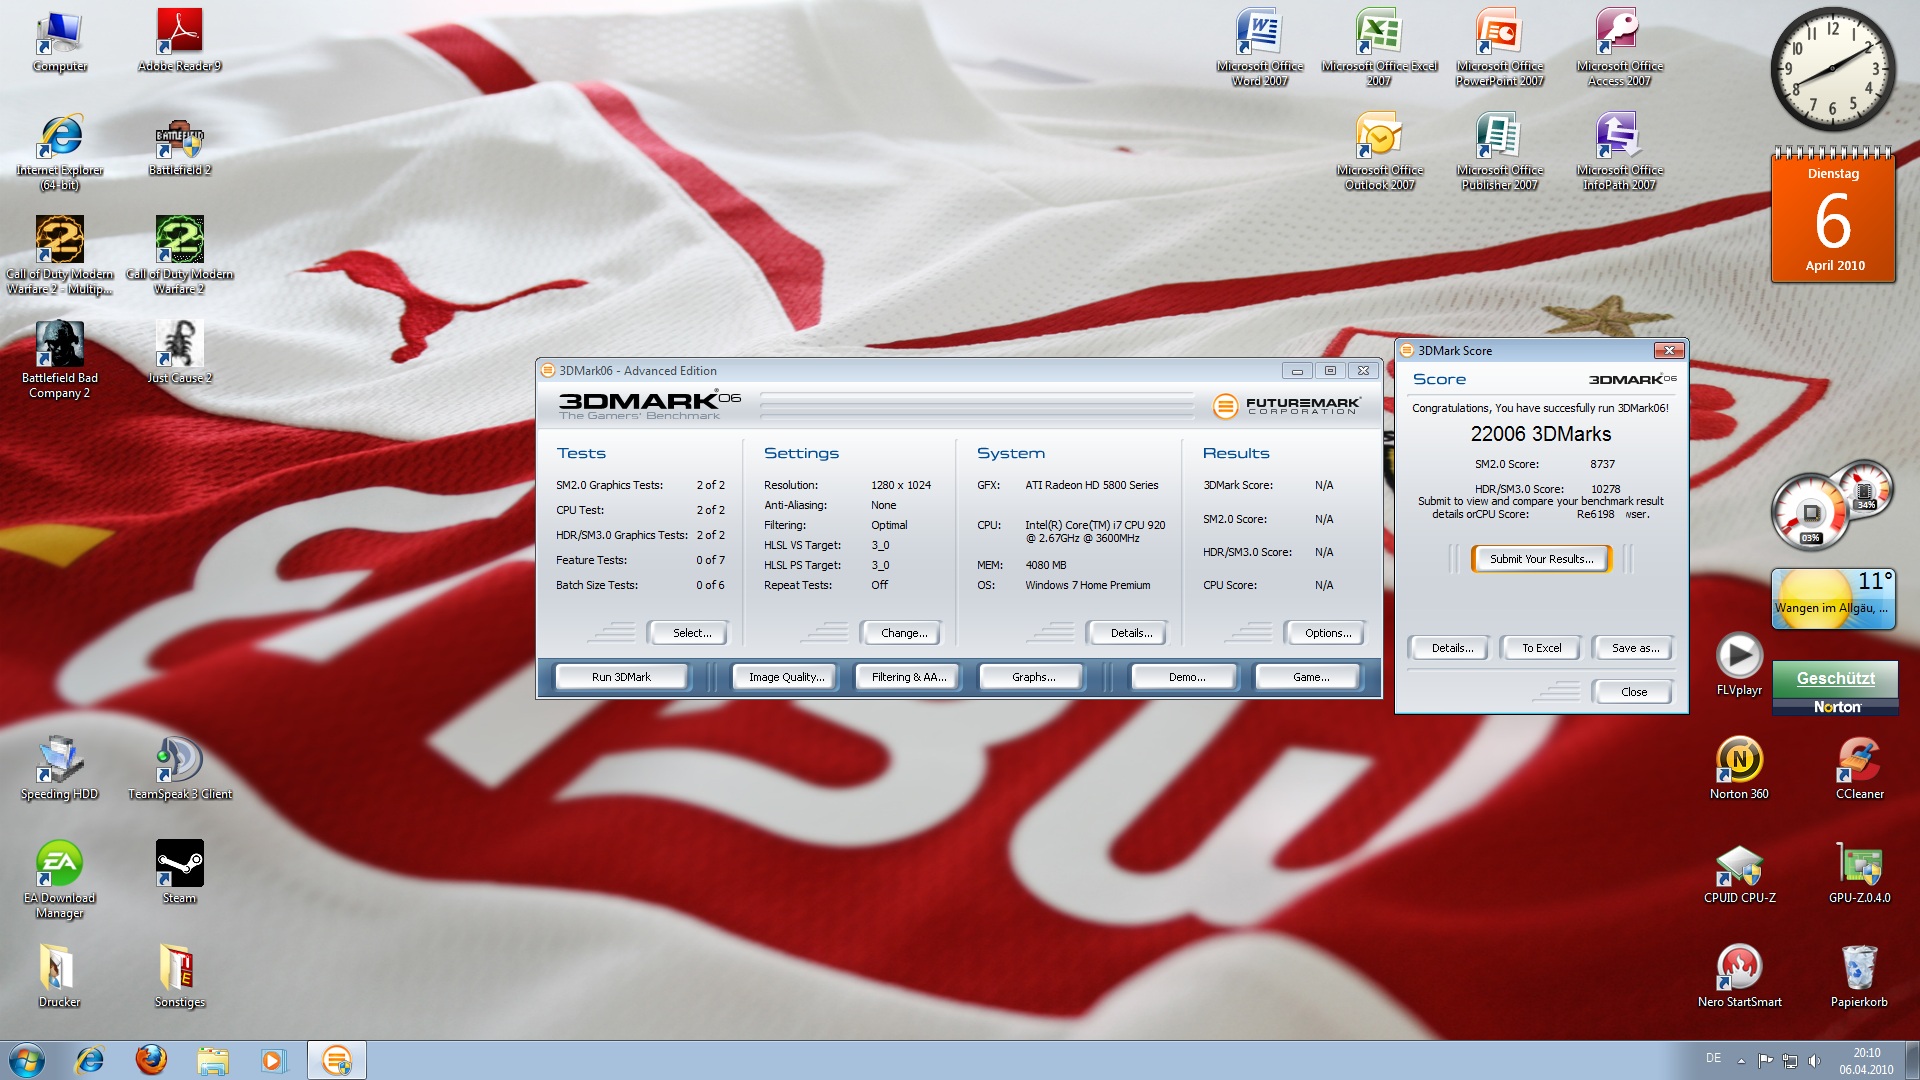This screenshot has height=1080, width=1920.
Task: Open Windows Explorer from taskbar
Action: 212,1060
